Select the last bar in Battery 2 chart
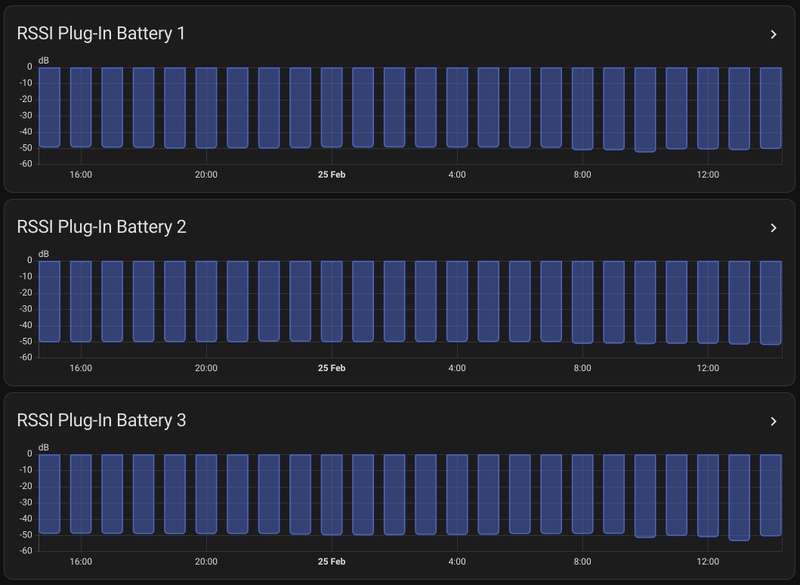 click(770, 302)
